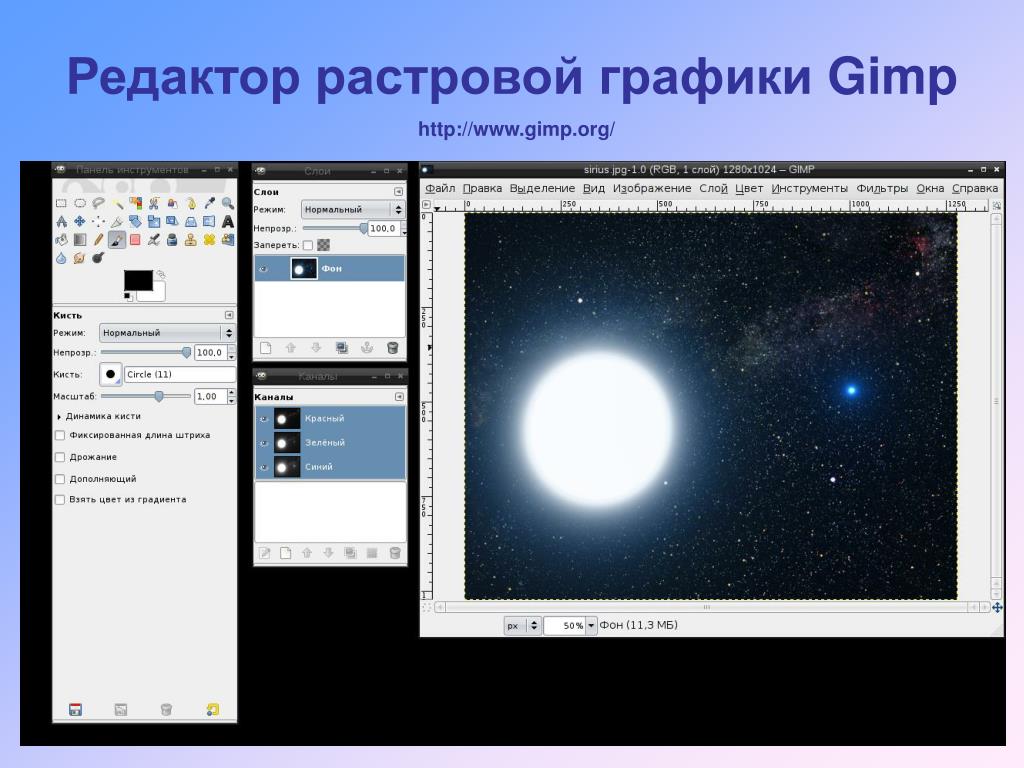The height and width of the screenshot is (768, 1024).
Task: Select the Pencil tool
Action: coord(99,240)
